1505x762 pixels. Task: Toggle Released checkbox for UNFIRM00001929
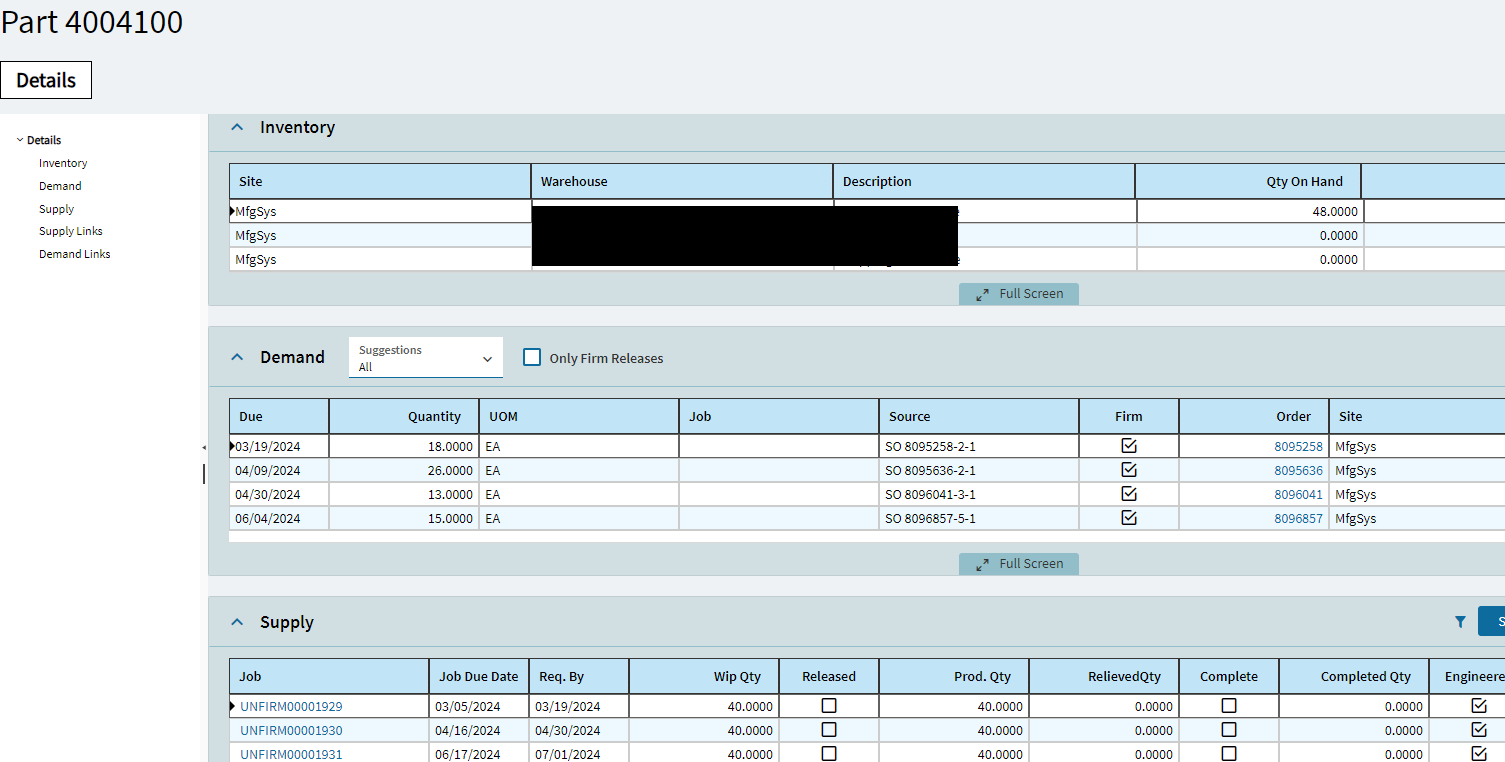[x=829, y=706]
